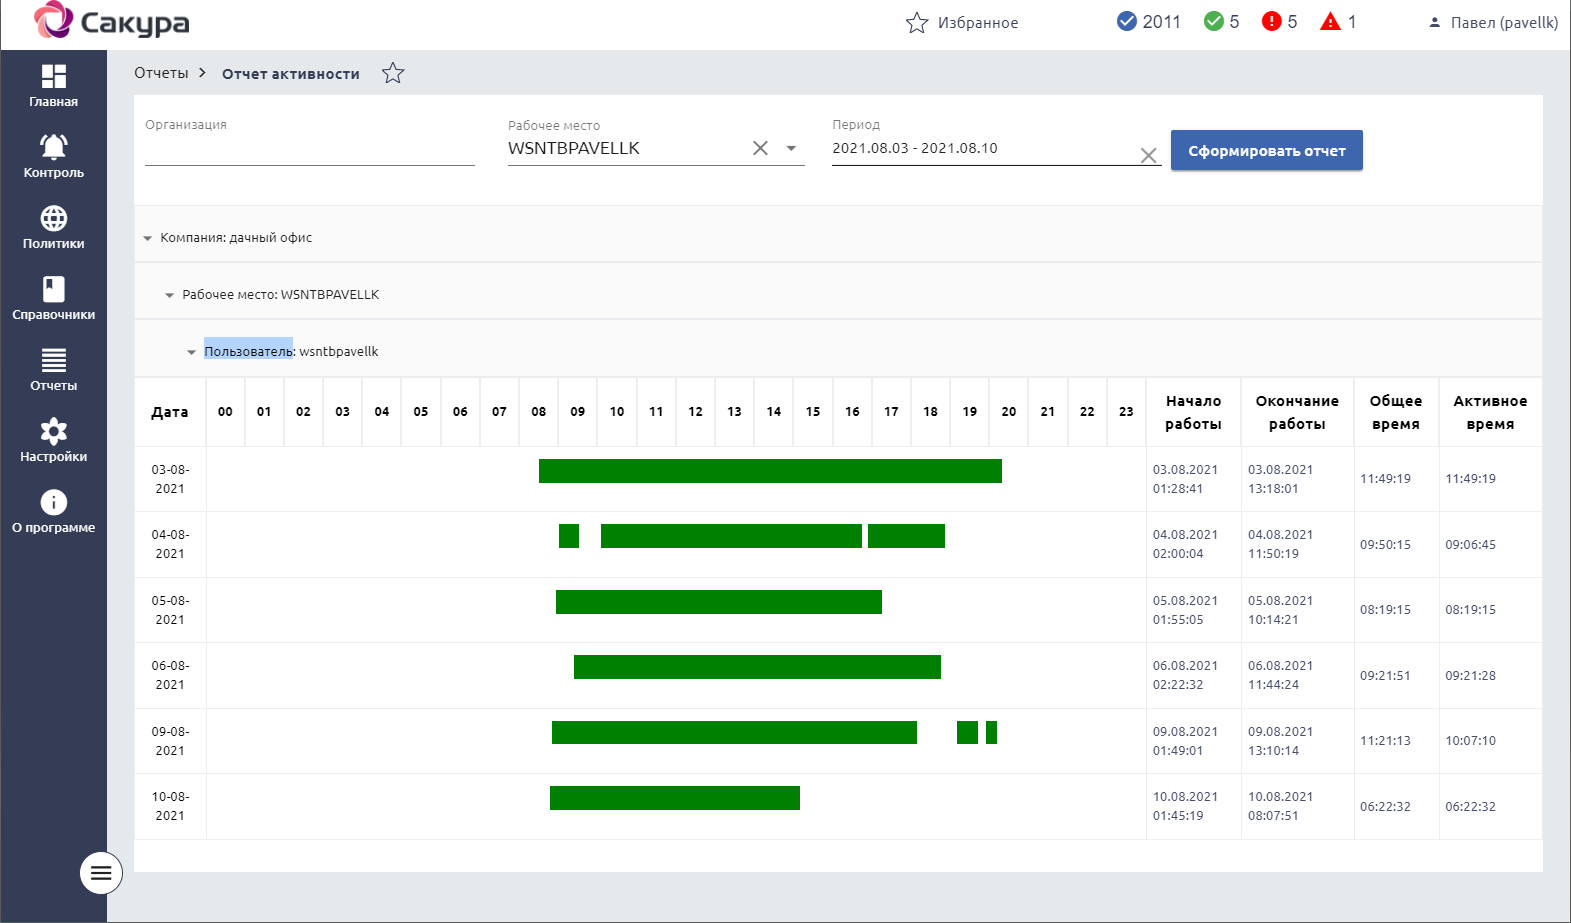
Task: Click the red exclamation error counter icon
Action: (1271, 22)
